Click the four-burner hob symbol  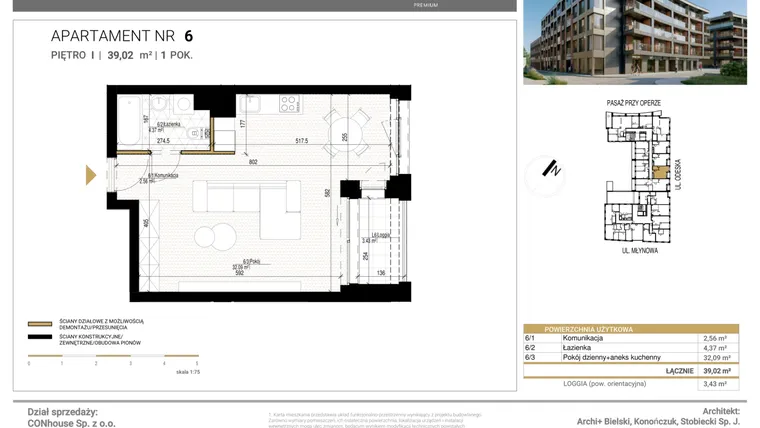coord(289,104)
